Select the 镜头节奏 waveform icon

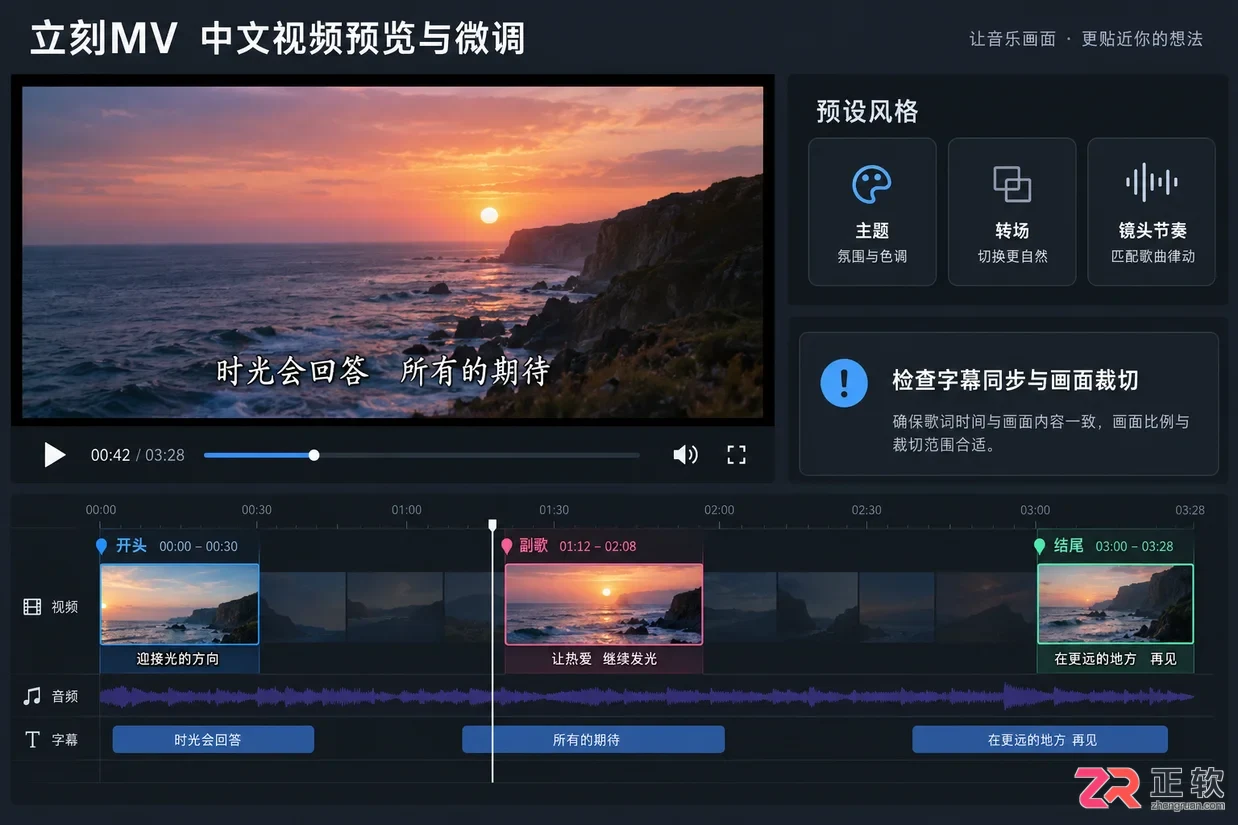pyautogui.click(x=1151, y=183)
